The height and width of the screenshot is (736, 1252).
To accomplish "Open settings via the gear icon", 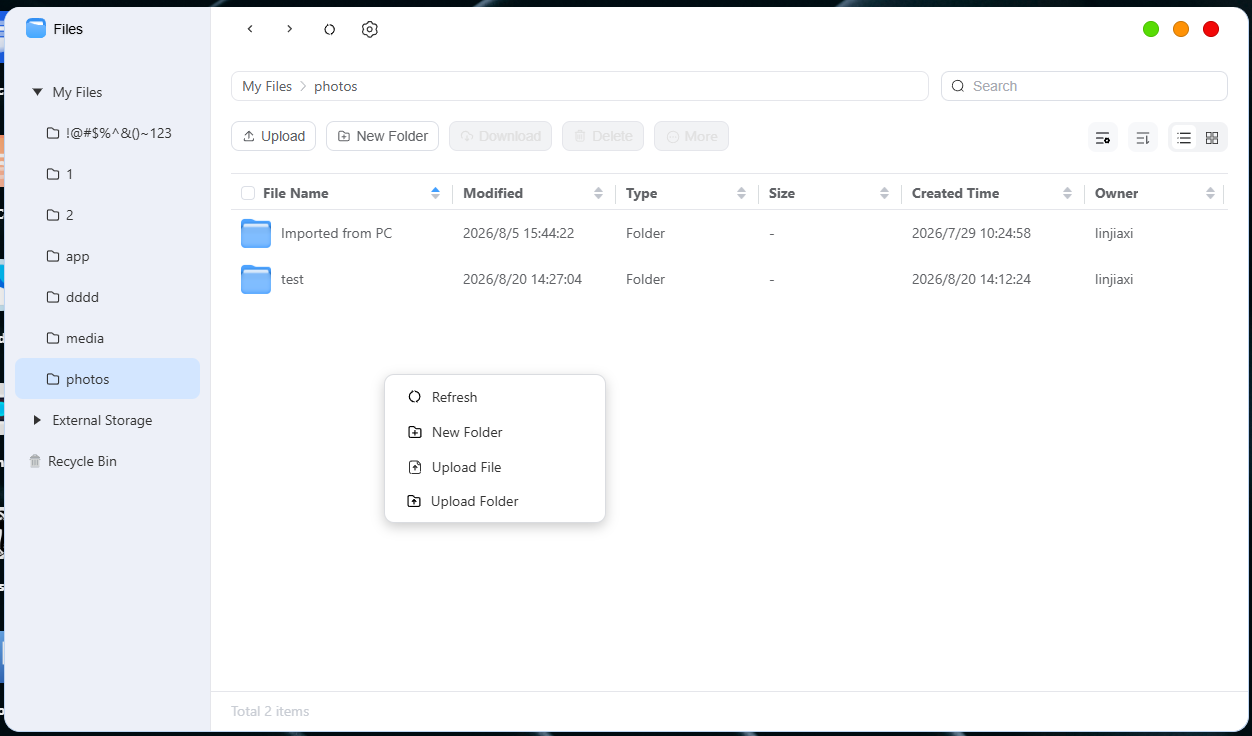I will click(370, 29).
